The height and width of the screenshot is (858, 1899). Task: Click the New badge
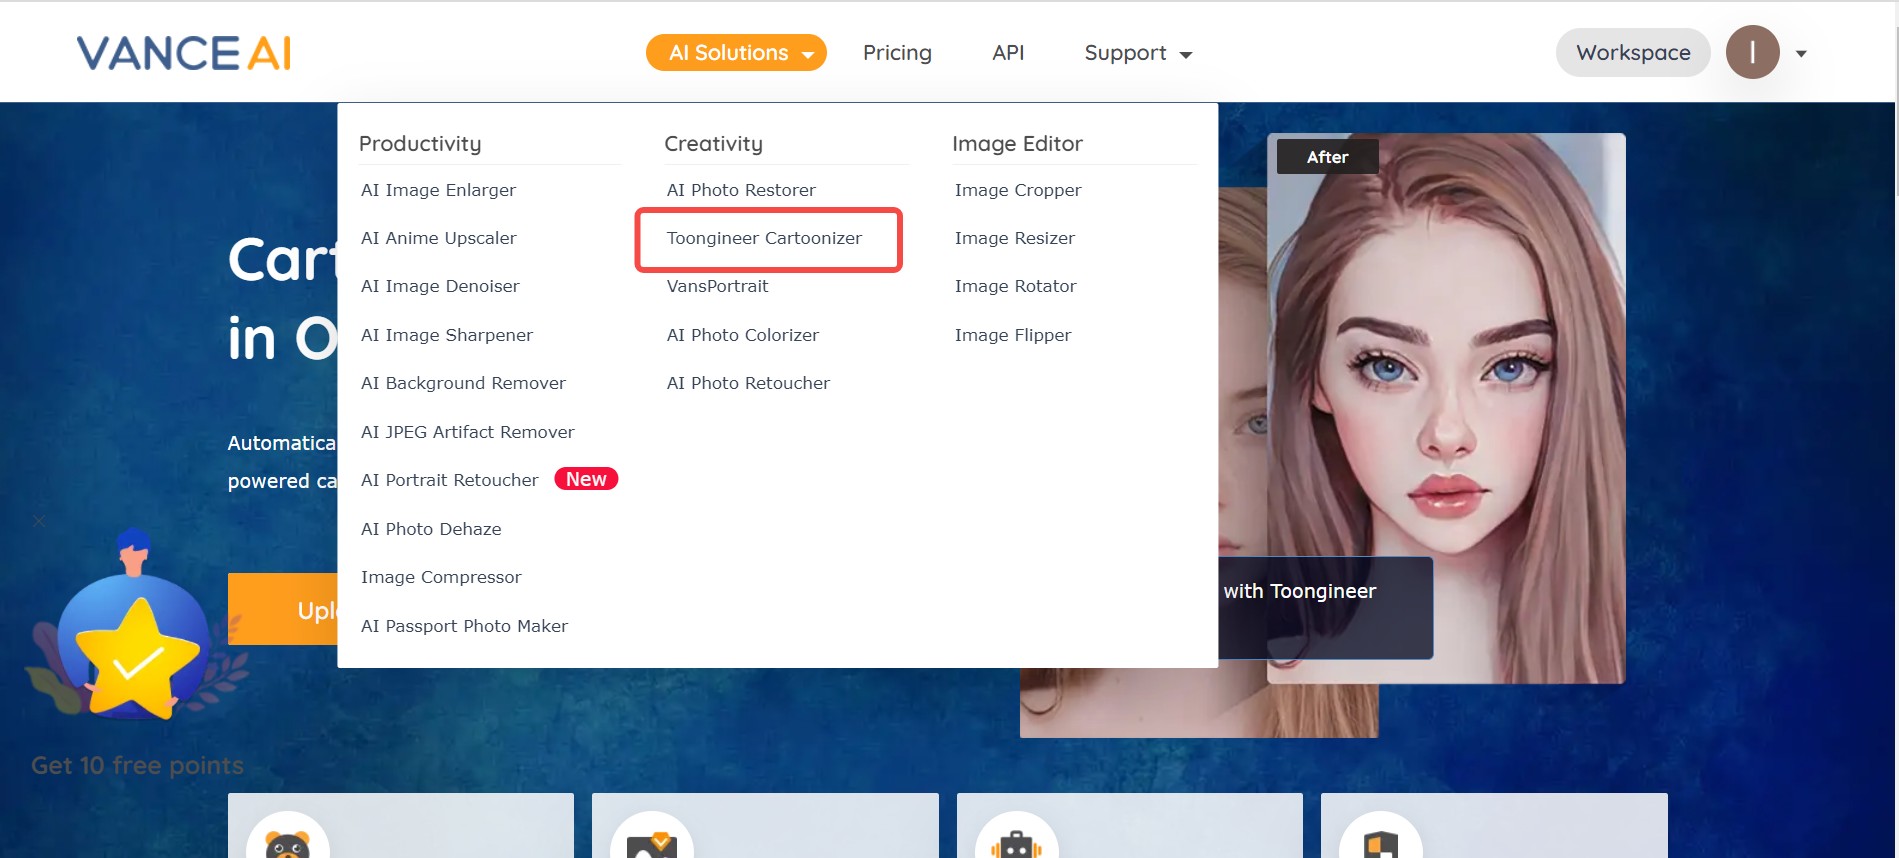tap(586, 479)
